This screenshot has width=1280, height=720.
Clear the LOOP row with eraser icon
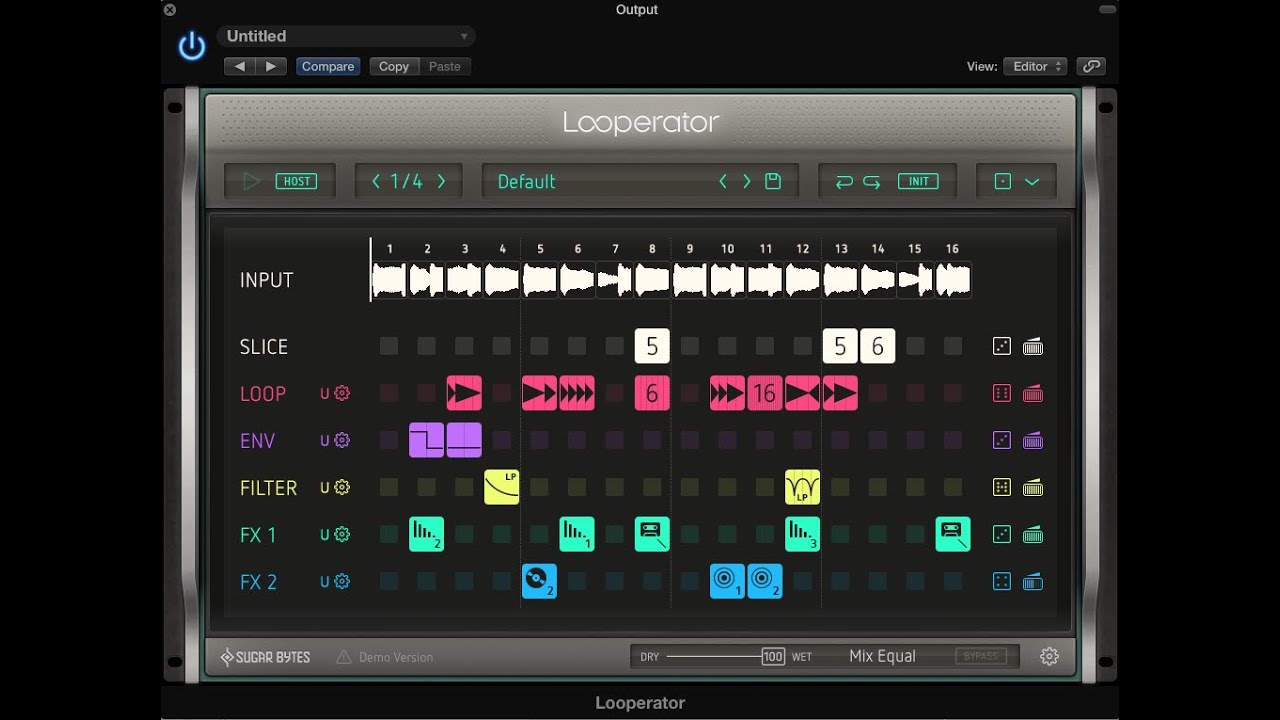[x=1033, y=393]
